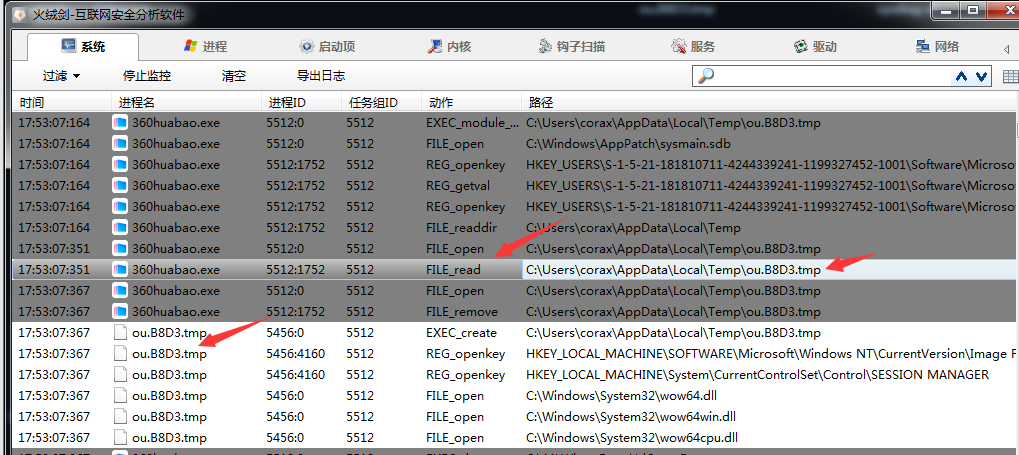Click the 360huabao.exe icon in FILE_read row

[x=121, y=270]
